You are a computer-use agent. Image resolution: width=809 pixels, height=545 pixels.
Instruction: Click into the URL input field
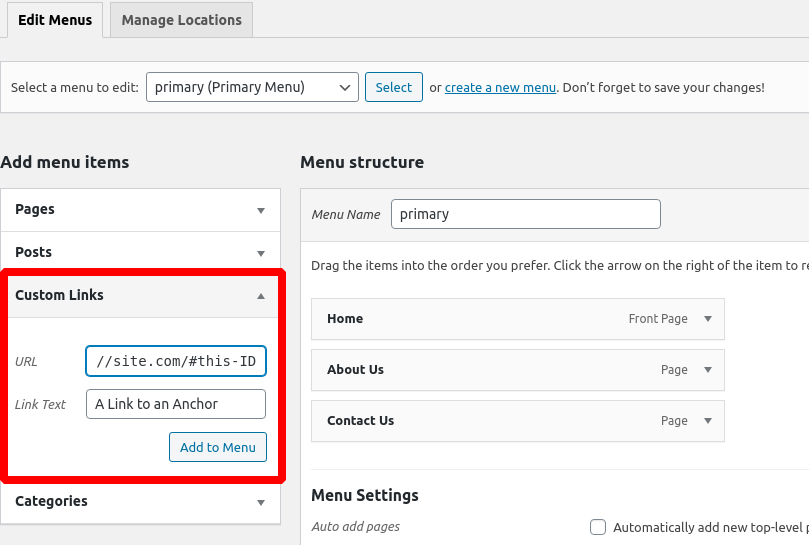tap(176, 361)
